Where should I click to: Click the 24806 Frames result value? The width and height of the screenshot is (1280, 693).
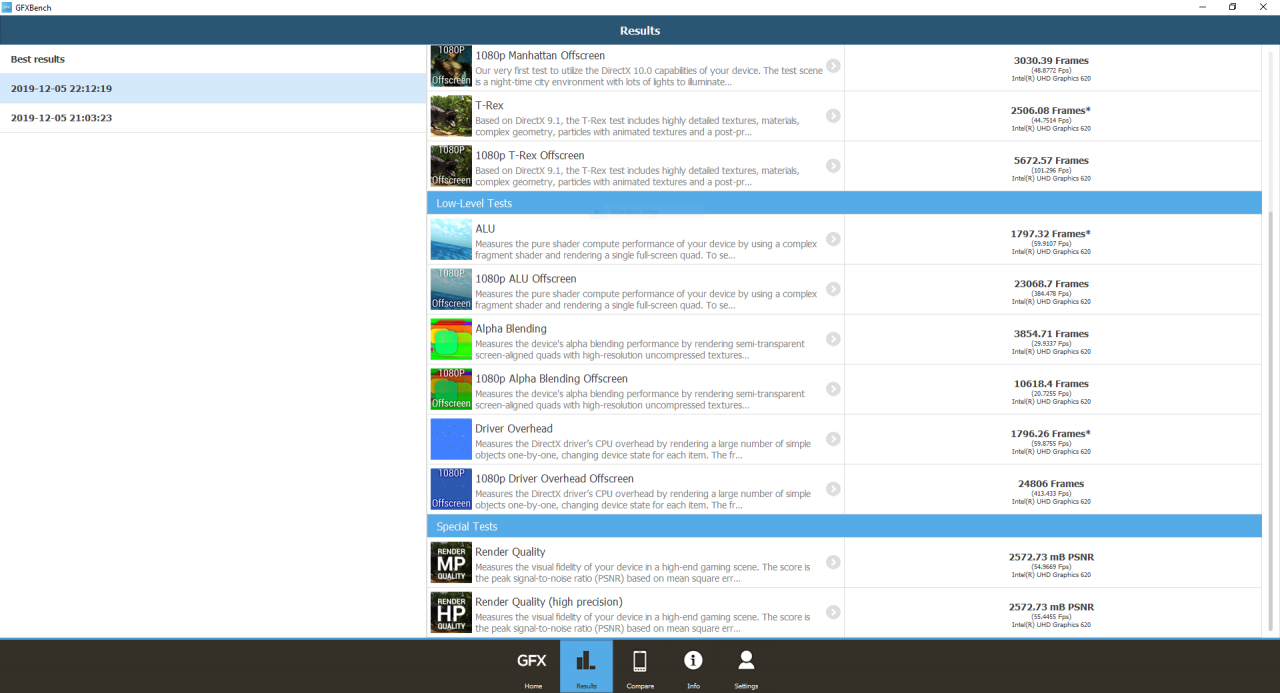[1051, 483]
